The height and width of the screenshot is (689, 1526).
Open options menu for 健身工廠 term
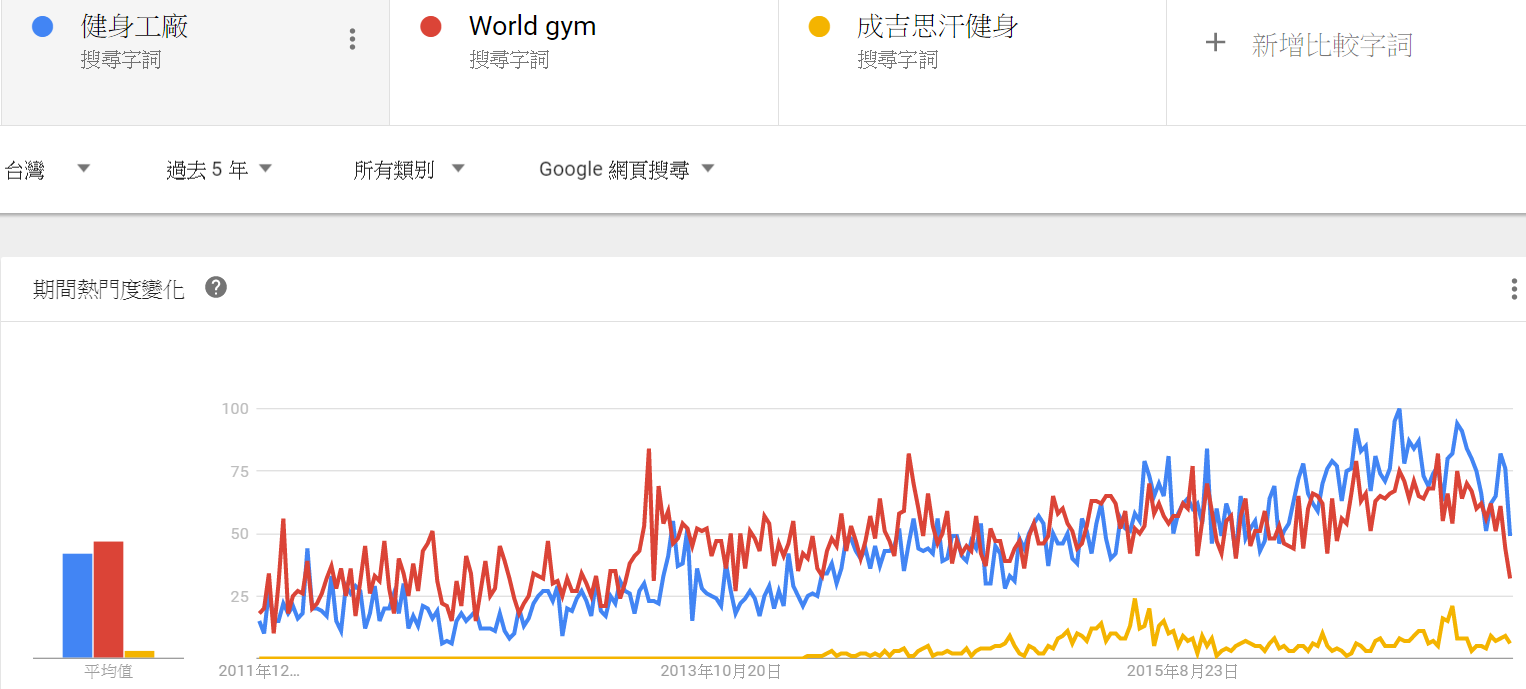click(x=352, y=39)
